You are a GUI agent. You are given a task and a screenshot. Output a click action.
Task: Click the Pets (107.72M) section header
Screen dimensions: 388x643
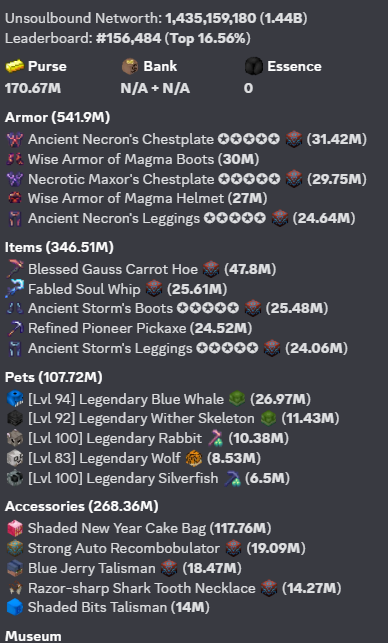pos(54,377)
